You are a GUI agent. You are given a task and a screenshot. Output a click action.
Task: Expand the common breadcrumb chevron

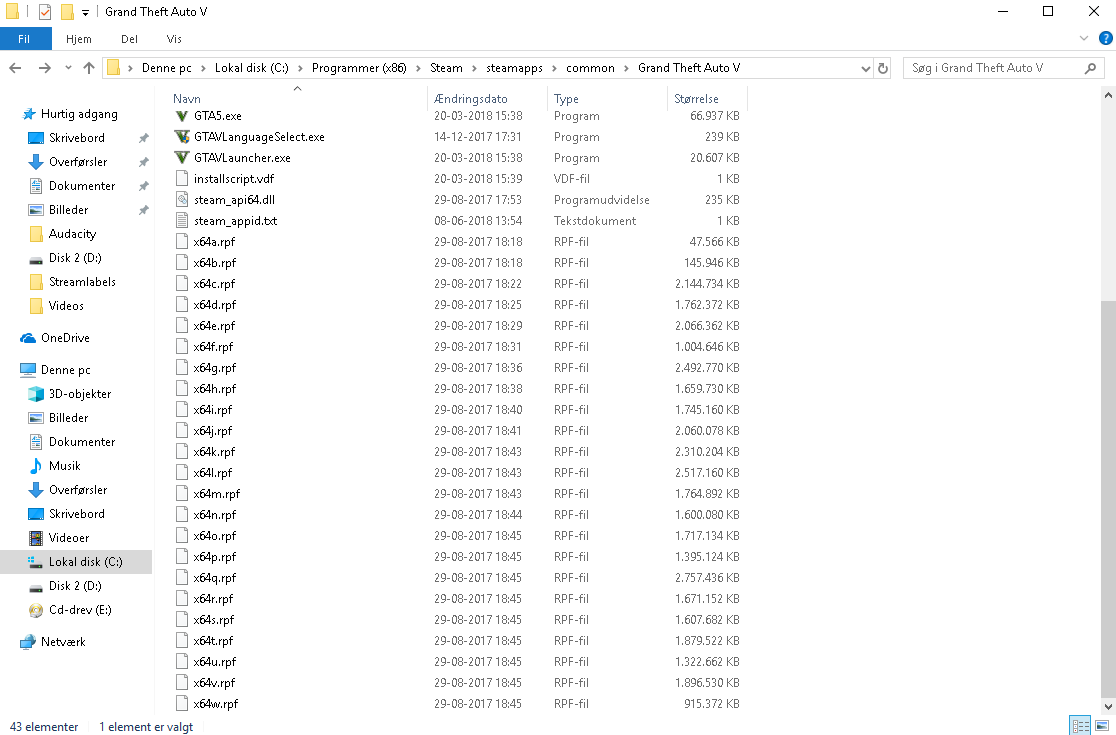click(x=626, y=68)
